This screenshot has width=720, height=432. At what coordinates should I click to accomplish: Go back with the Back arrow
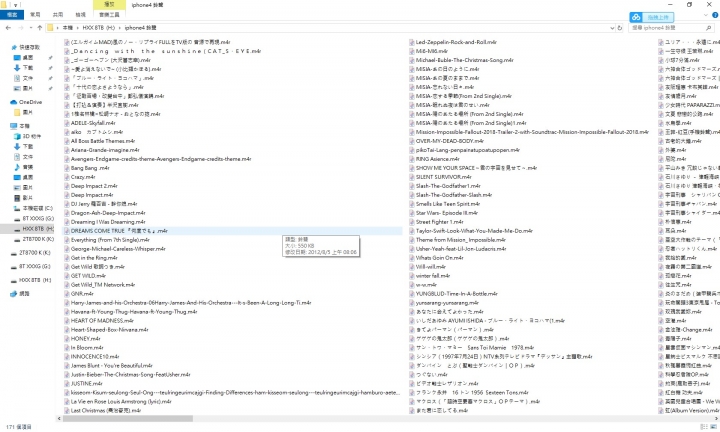(x=8, y=28)
